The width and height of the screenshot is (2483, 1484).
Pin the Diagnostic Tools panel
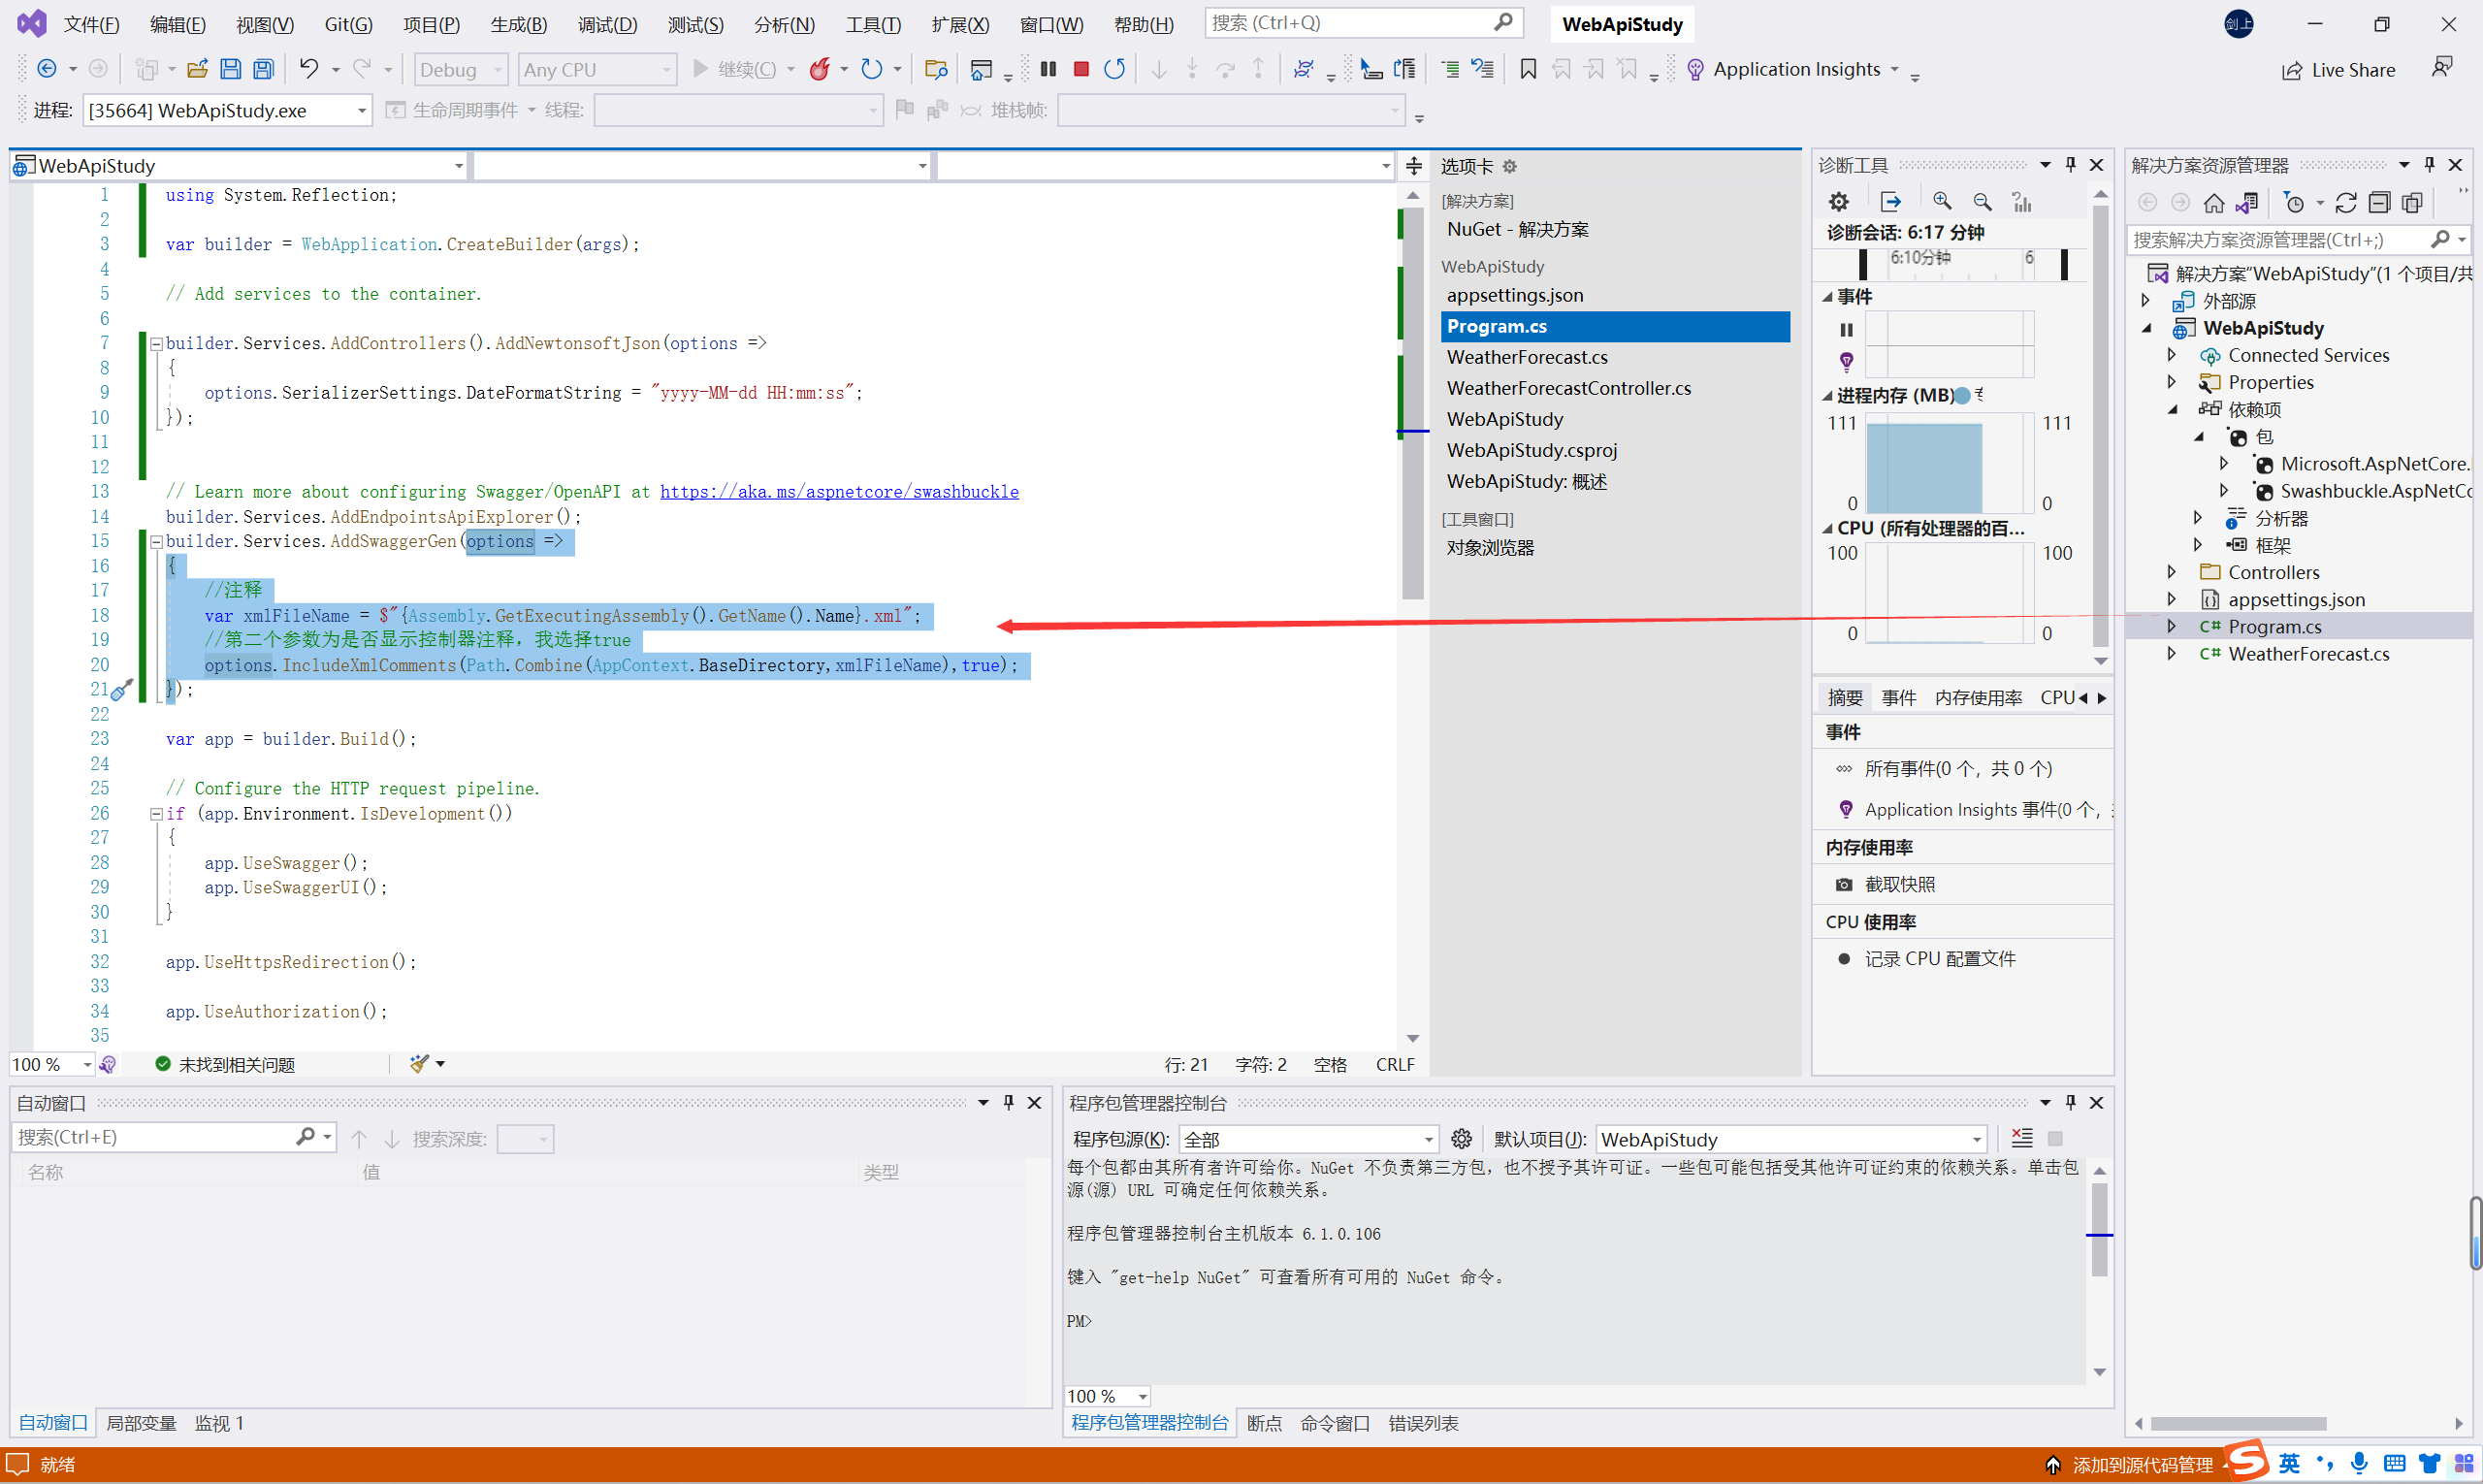click(x=2070, y=165)
